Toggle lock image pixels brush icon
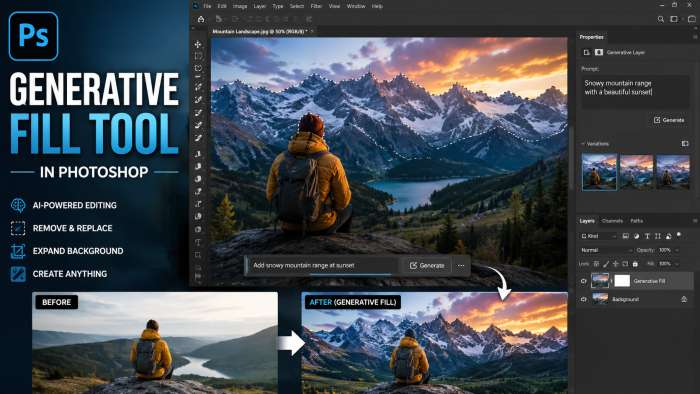Viewport: 700px width, 394px height. (606, 264)
